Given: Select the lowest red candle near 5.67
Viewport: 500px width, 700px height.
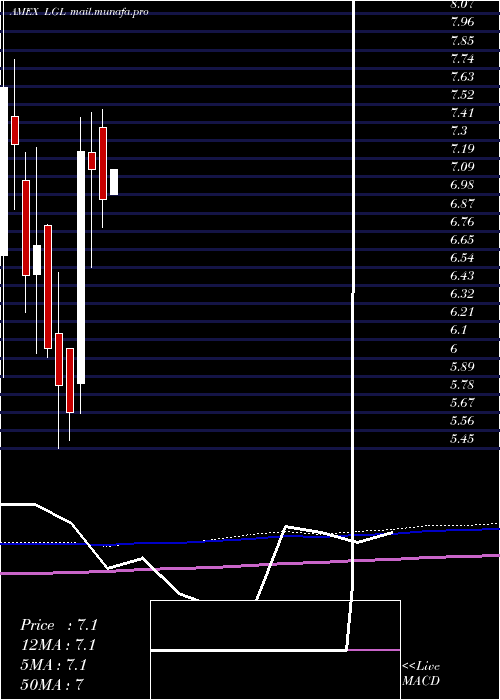Looking at the screenshot, I should [x=70, y=380].
